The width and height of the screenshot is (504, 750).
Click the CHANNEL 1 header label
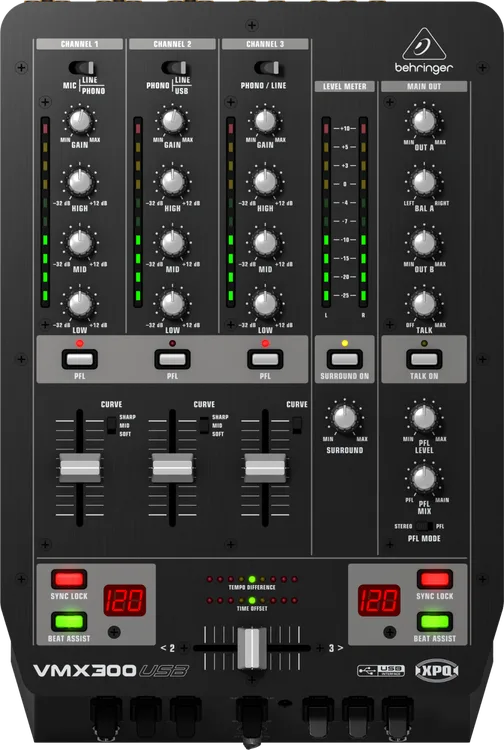click(79, 44)
